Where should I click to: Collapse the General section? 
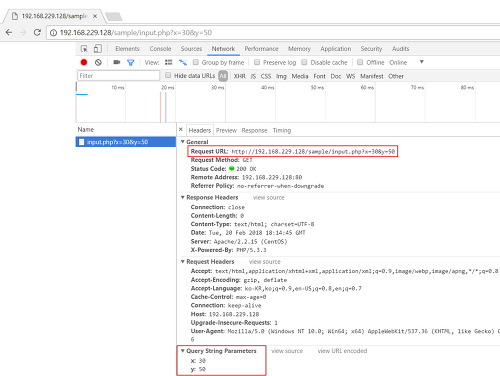click(x=183, y=142)
